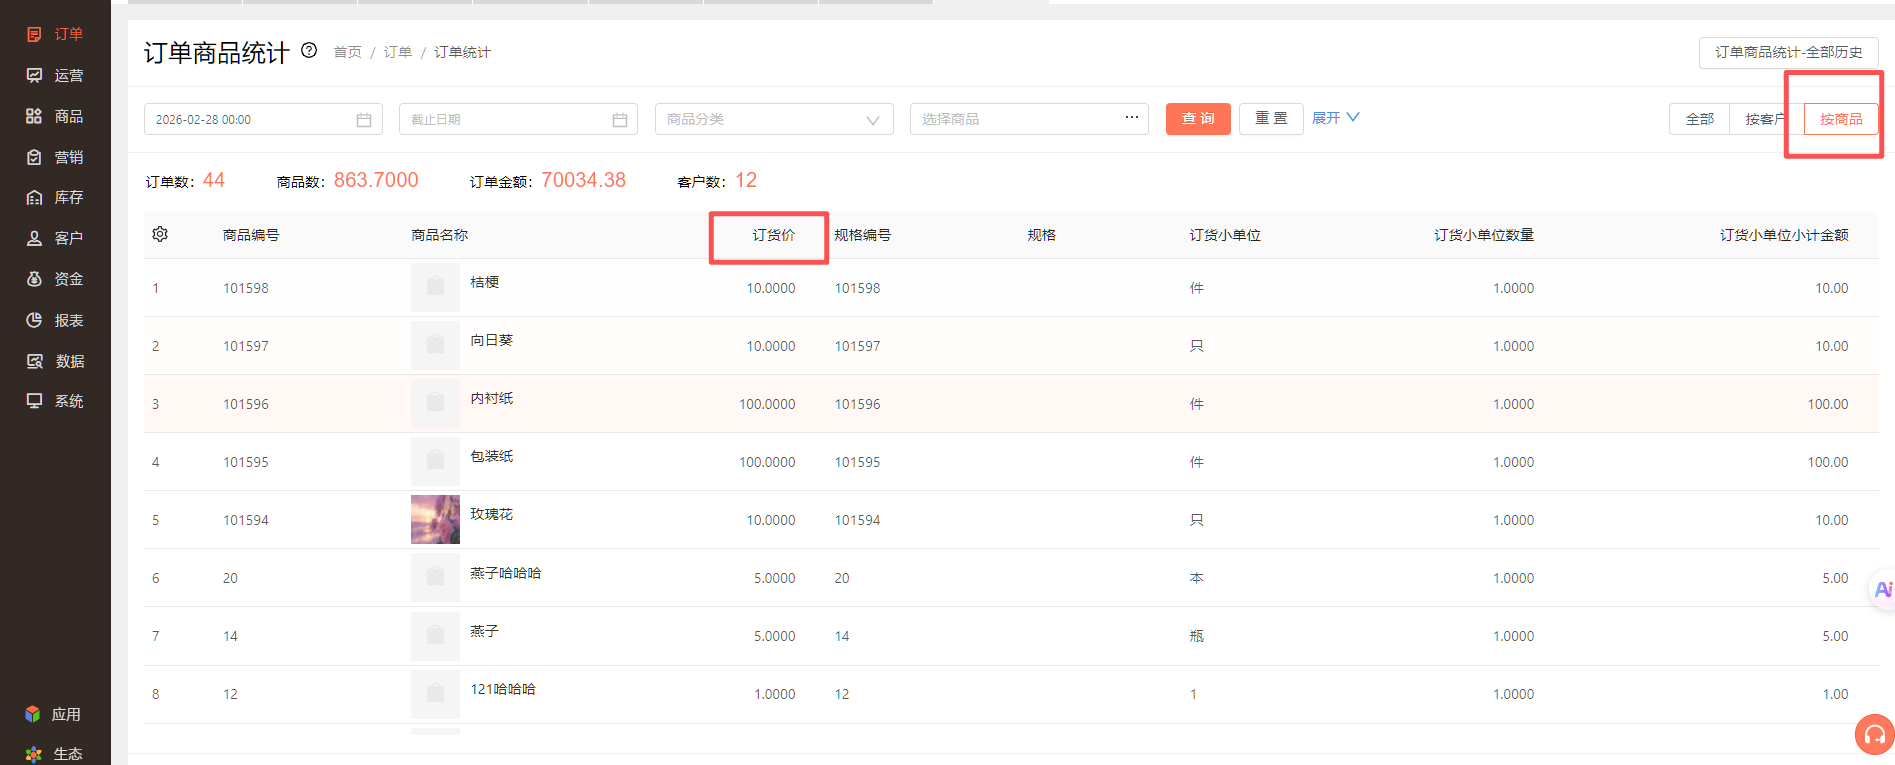The width and height of the screenshot is (1895, 765).
Task: Open table column settings gear icon
Action: tap(160, 234)
